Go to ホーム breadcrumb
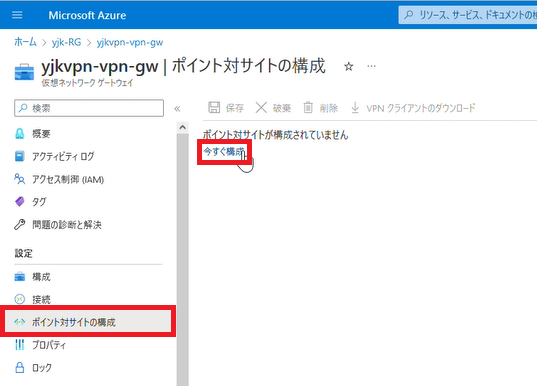Image resolution: width=537 pixels, height=386 pixels. (x=25, y=42)
